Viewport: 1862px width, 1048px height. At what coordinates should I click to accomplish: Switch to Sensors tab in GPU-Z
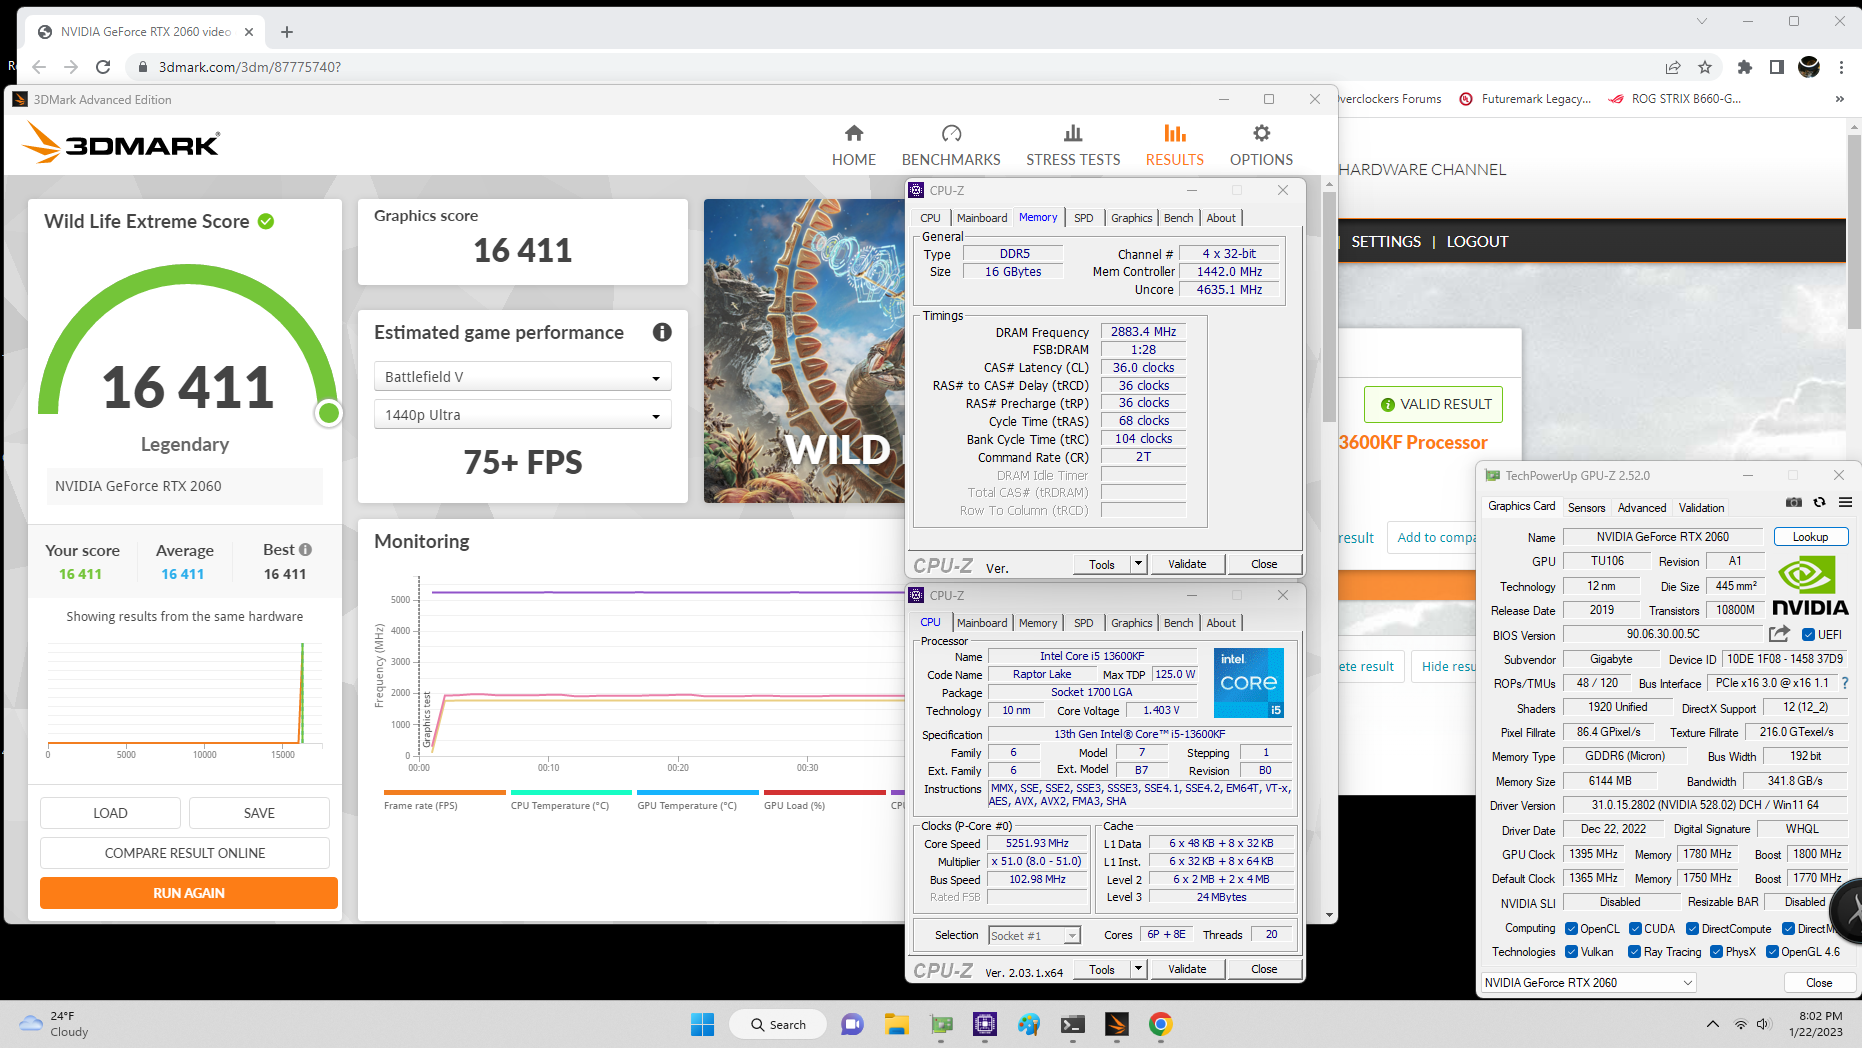click(x=1586, y=508)
